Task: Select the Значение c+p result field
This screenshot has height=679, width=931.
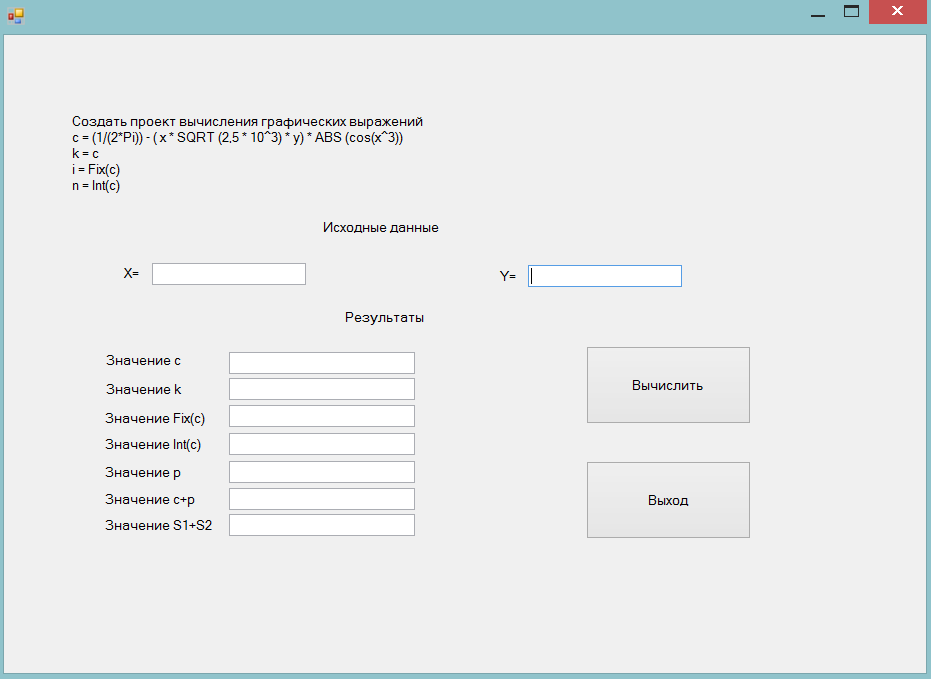Action: [x=322, y=499]
